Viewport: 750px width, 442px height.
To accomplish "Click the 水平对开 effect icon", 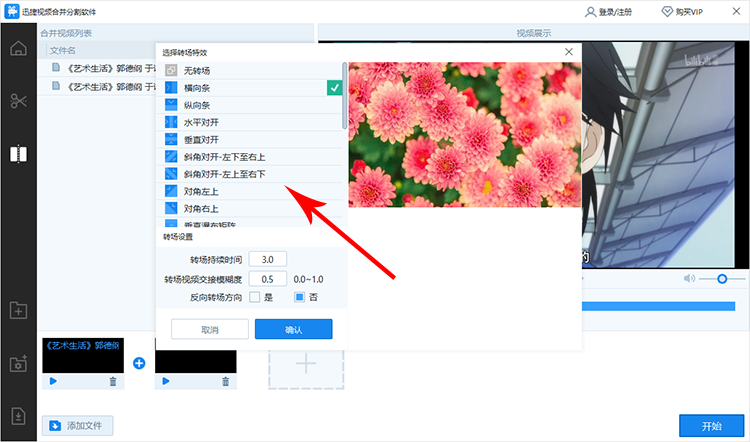I will (x=171, y=122).
